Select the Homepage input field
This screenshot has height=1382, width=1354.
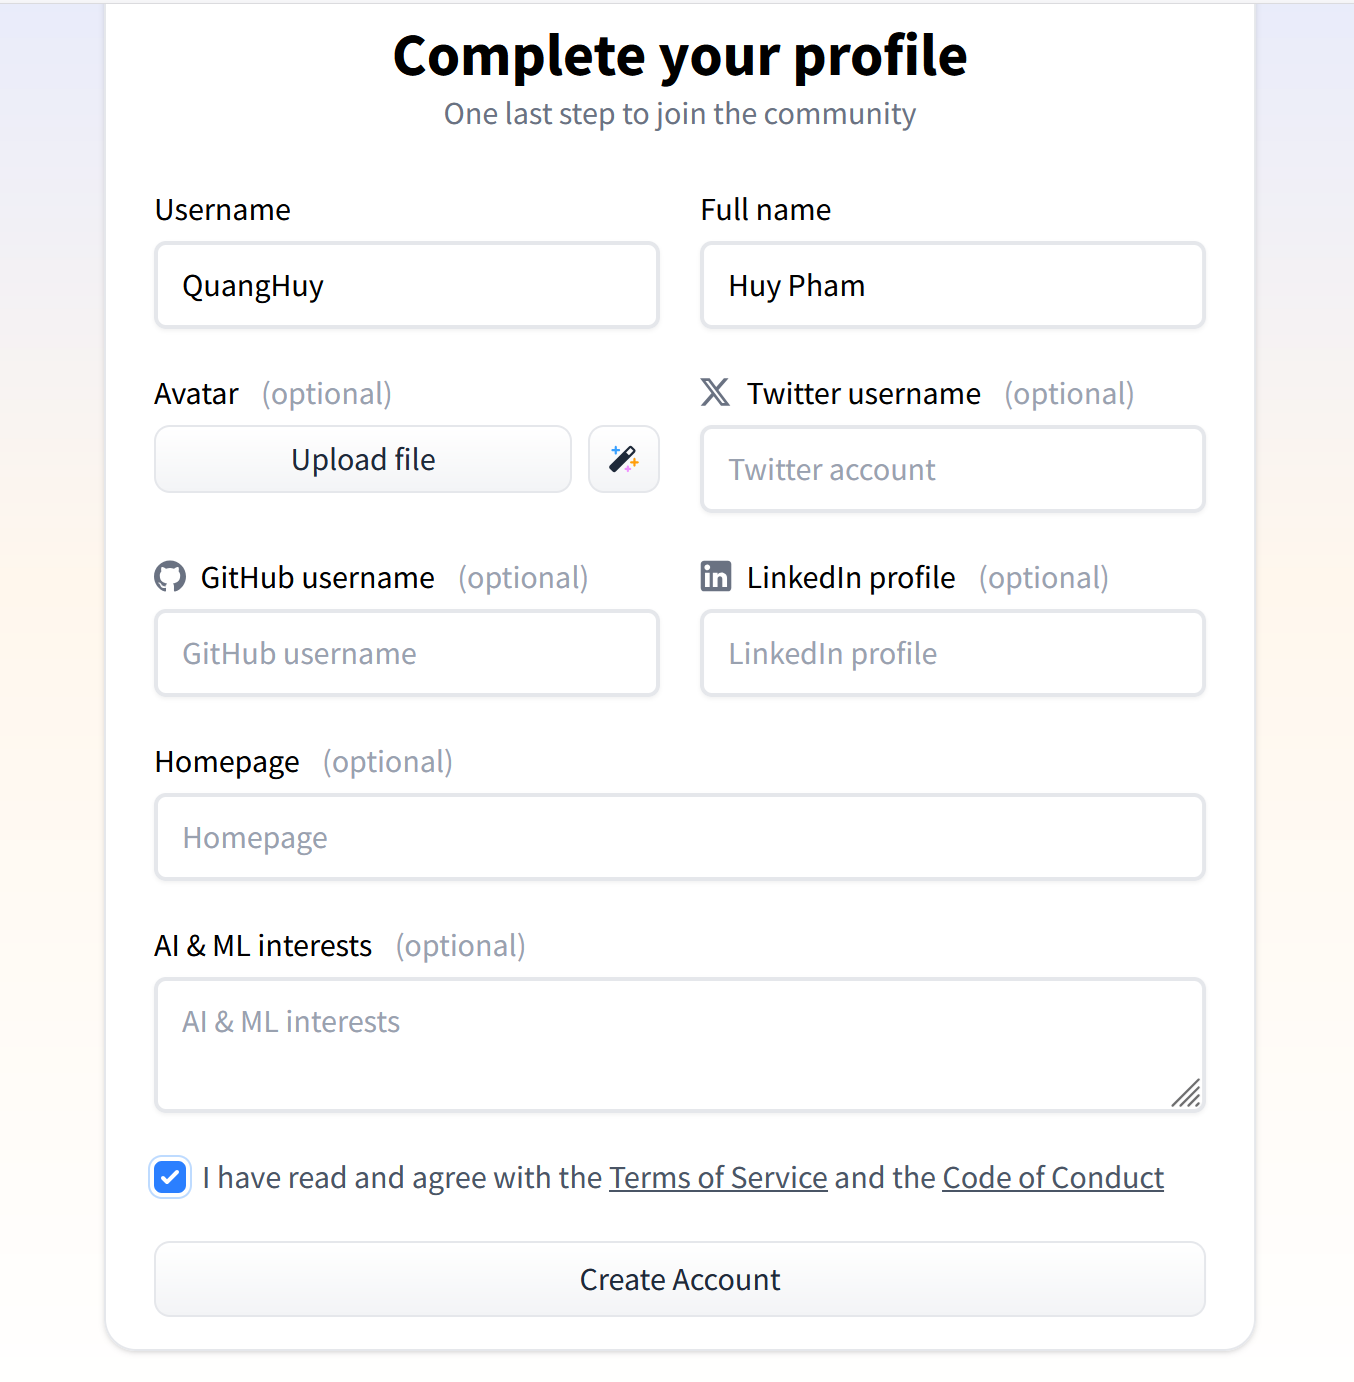click(x=680, y=837)
